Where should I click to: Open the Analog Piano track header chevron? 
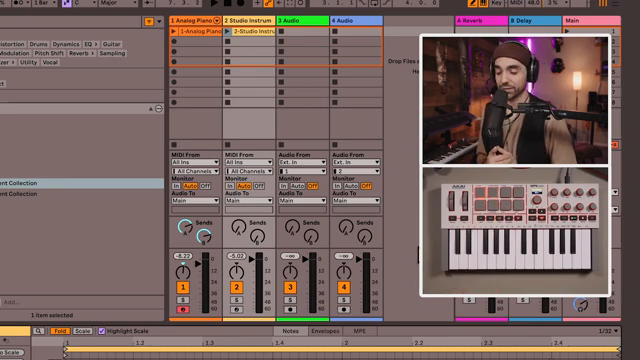[x=217, y=20]
